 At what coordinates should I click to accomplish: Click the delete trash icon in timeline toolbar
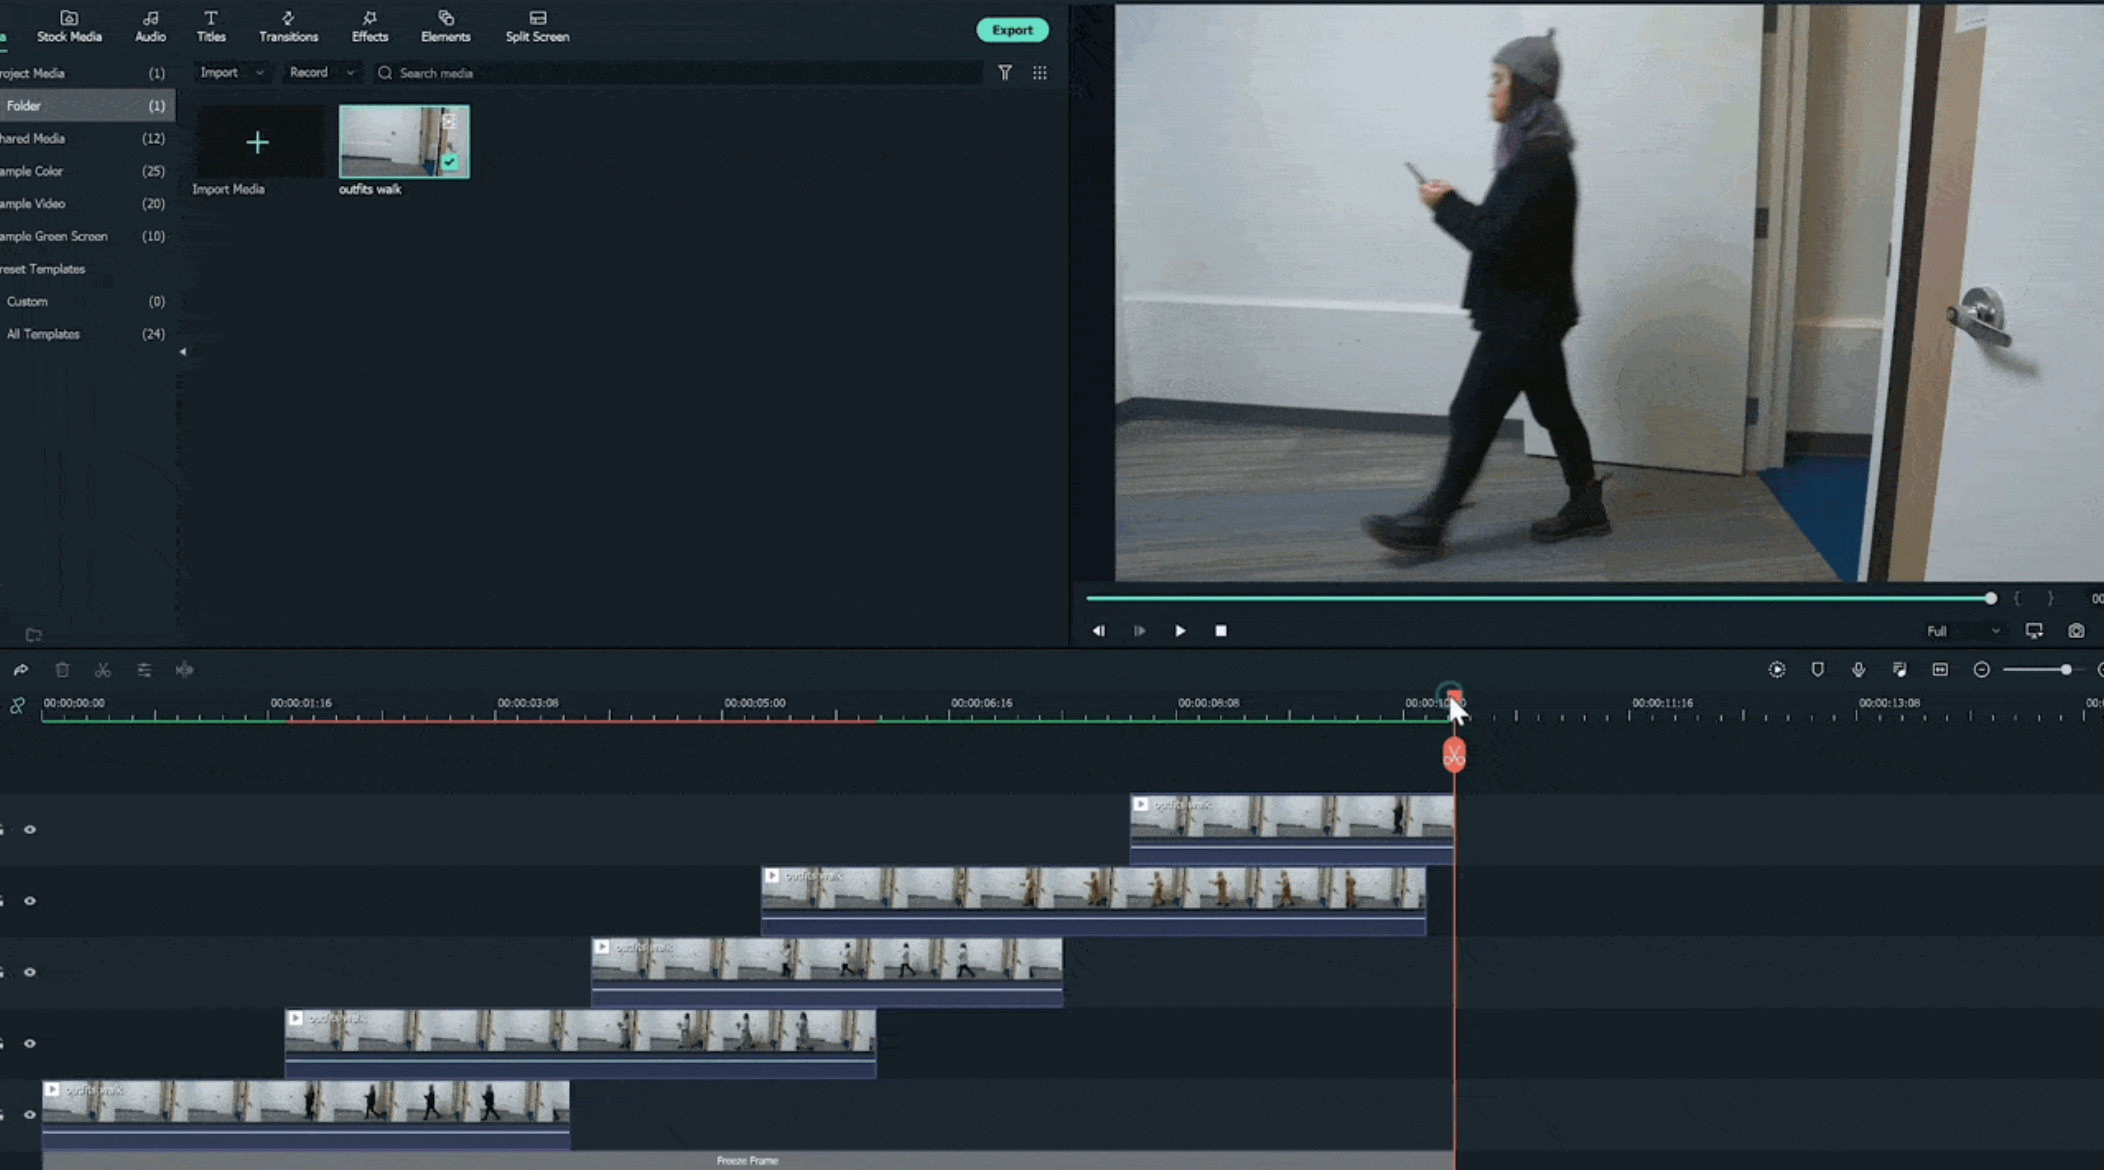(62, 670)
